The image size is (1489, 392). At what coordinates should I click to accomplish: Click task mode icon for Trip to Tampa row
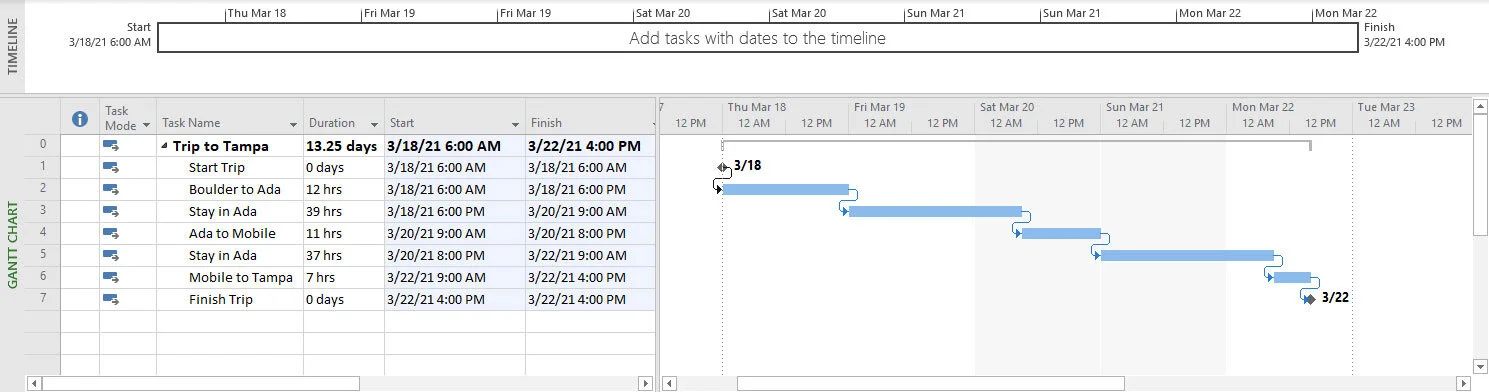[x=111, y=146]
